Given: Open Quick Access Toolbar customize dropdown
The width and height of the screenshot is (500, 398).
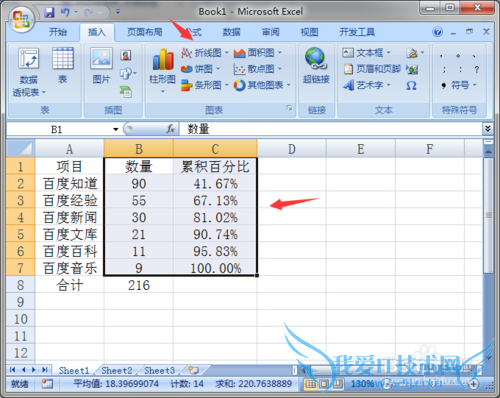Looking at the screenshot, I should (x=118, y=12).
